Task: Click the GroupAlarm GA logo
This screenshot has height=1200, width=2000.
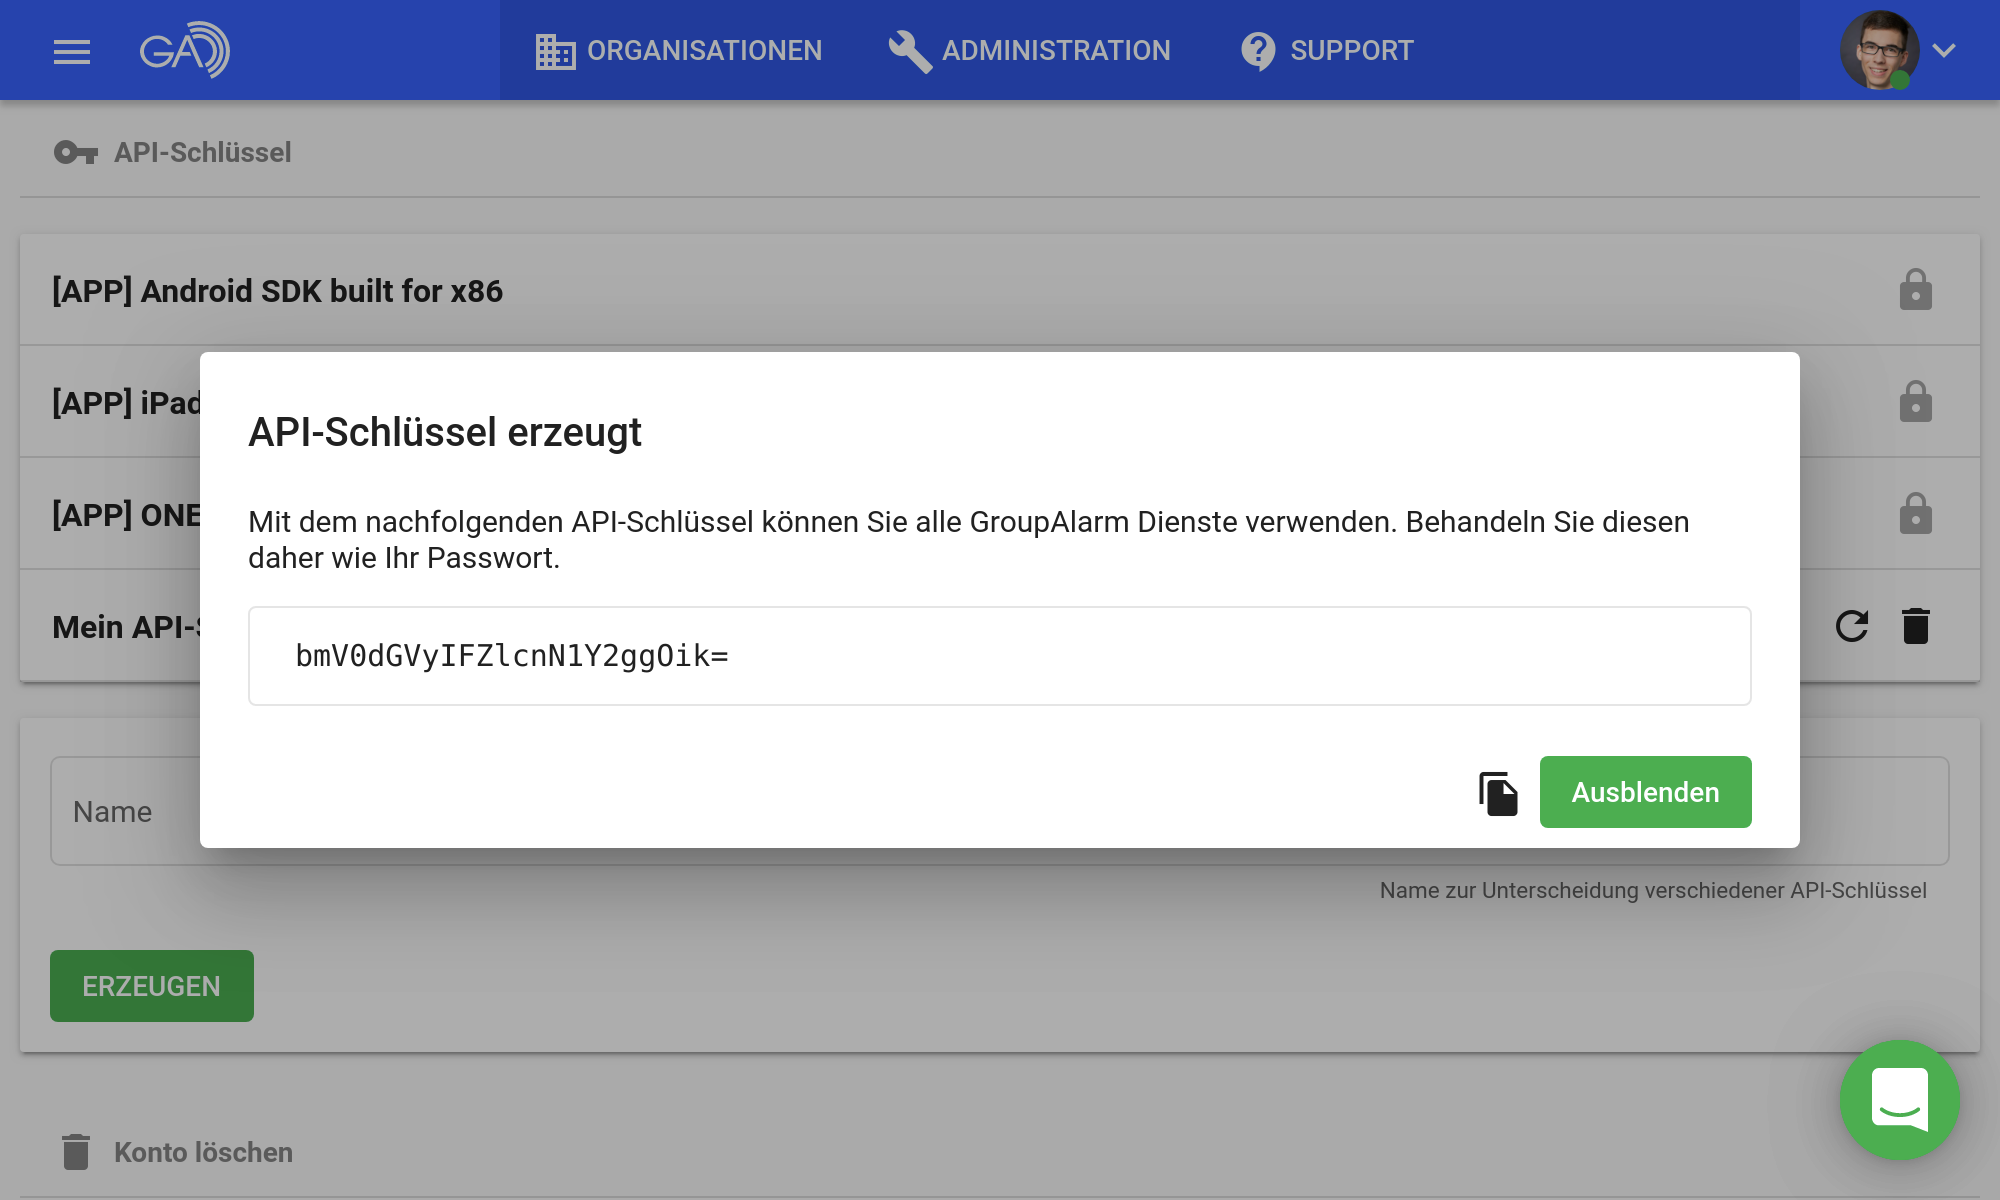Action: coord(184,50)
